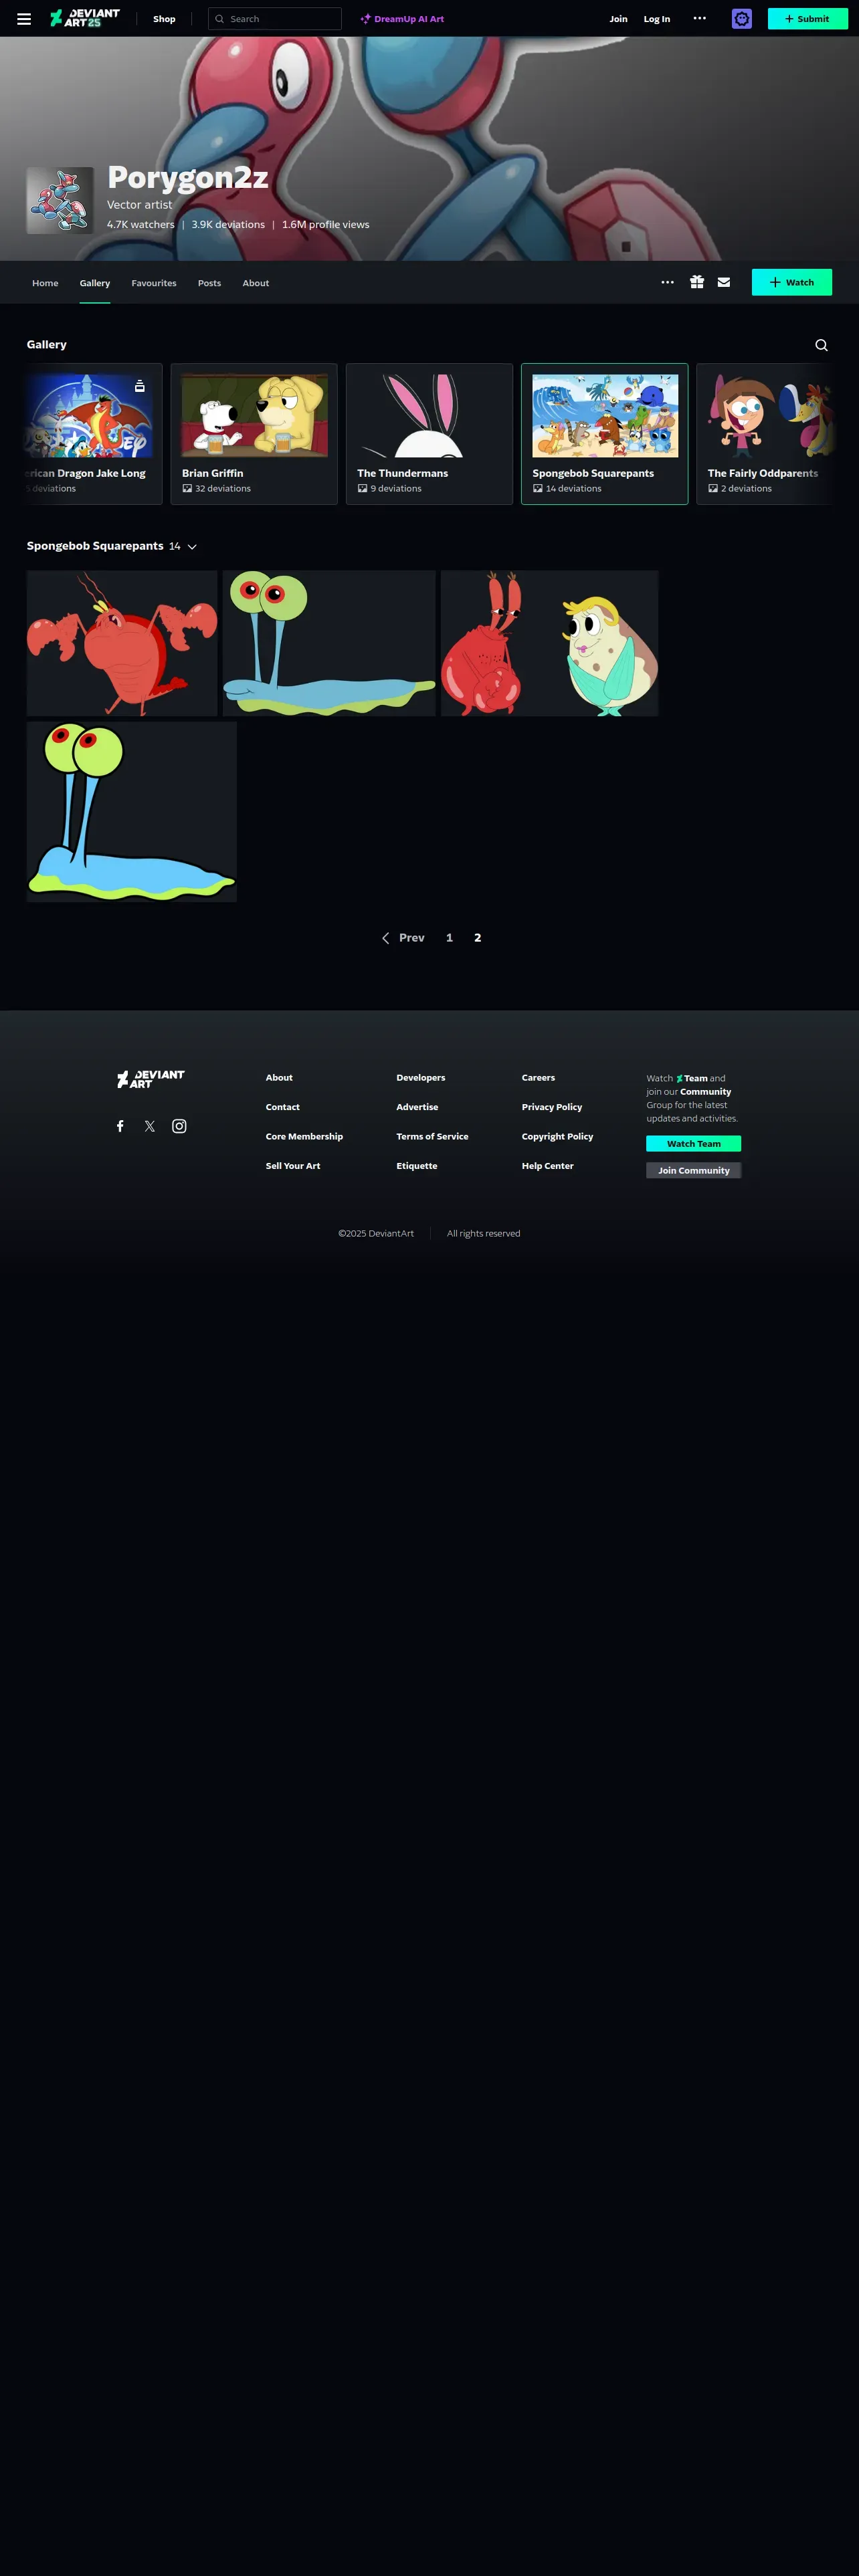The image size is (859, 2576).
Task: Go to gallery page 1
Action: click(449, 938)
